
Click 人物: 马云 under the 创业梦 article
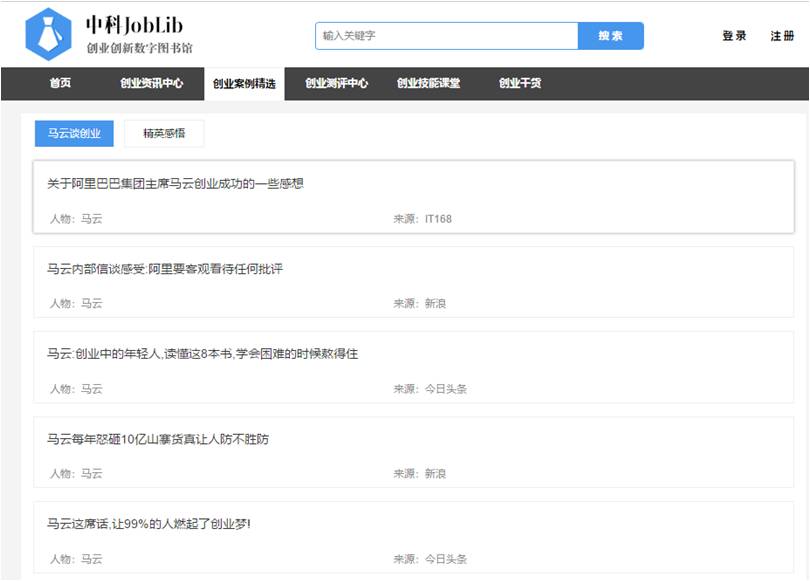point(76,559)
